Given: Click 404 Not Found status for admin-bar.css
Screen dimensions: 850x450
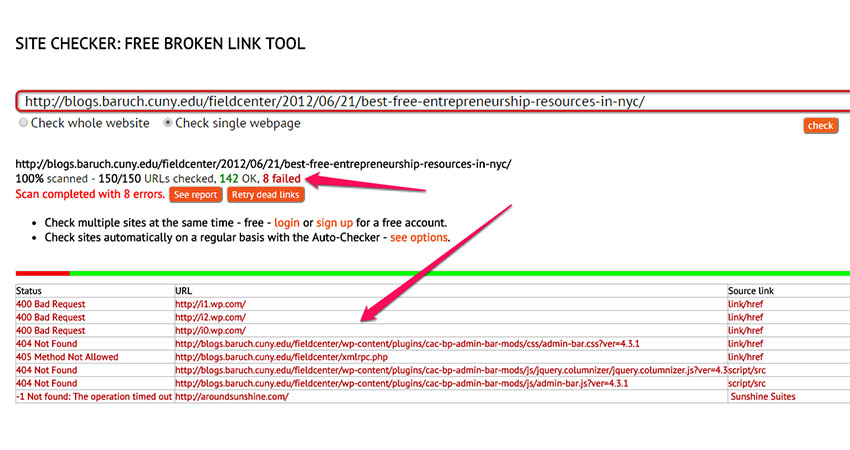Looking at the screenshot, I should pyautogui.click(x=47, y=344).
